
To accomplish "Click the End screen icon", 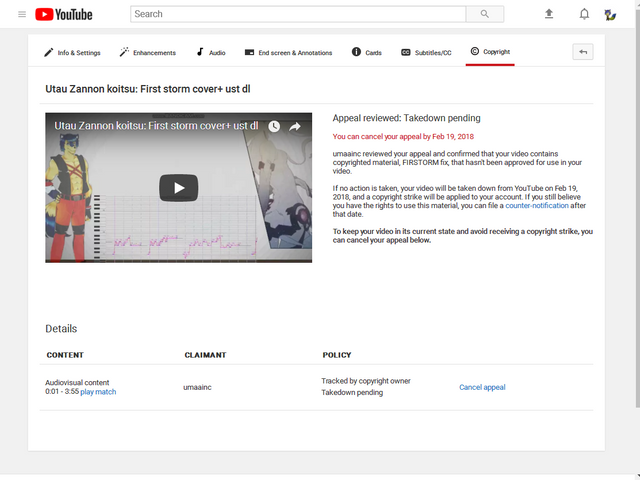I will 249,52.
